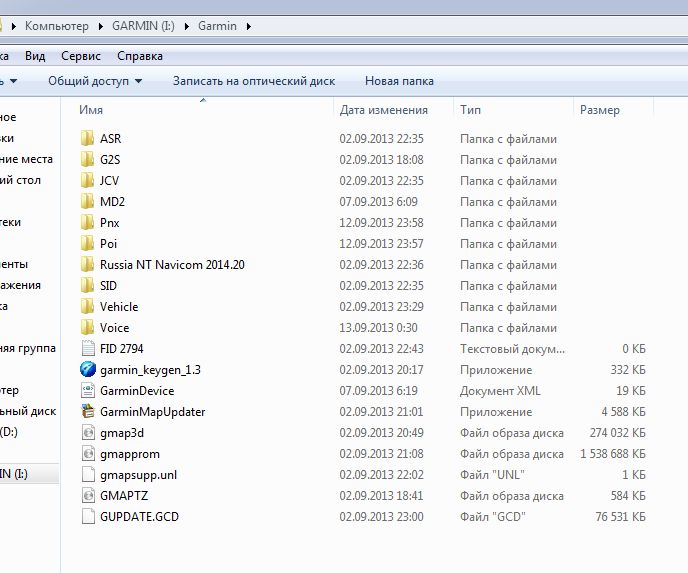Click the GarminMapUpdater application icon
The width and height of the screenshot is (688, 573).
click(88, 412)
